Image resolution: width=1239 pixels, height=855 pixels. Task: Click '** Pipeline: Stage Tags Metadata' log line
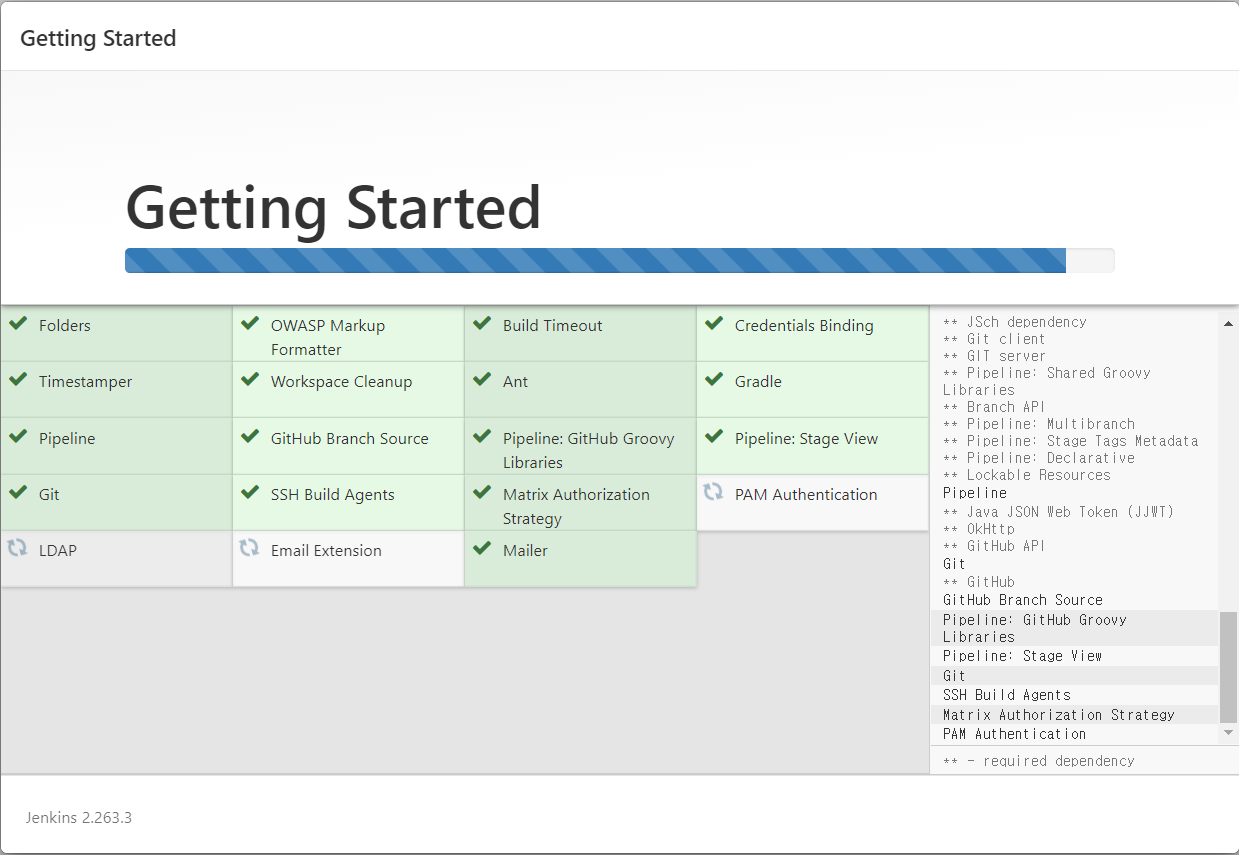coord(1070,441)
